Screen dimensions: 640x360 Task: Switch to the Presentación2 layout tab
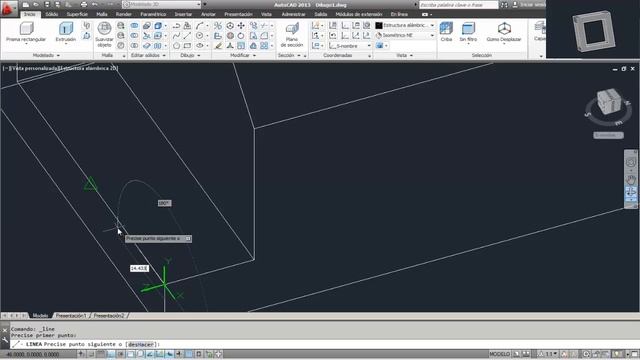(109, 316)
